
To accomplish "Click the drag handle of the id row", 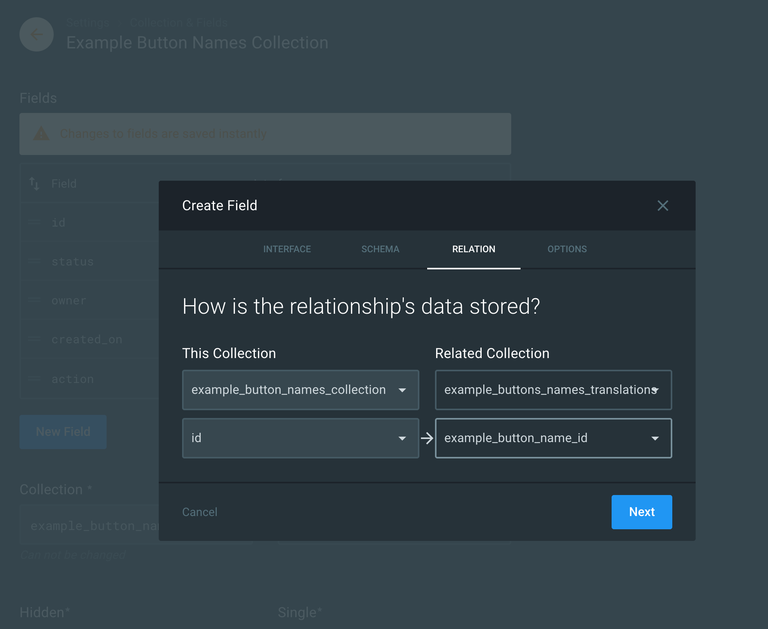I will coord(34,223).
